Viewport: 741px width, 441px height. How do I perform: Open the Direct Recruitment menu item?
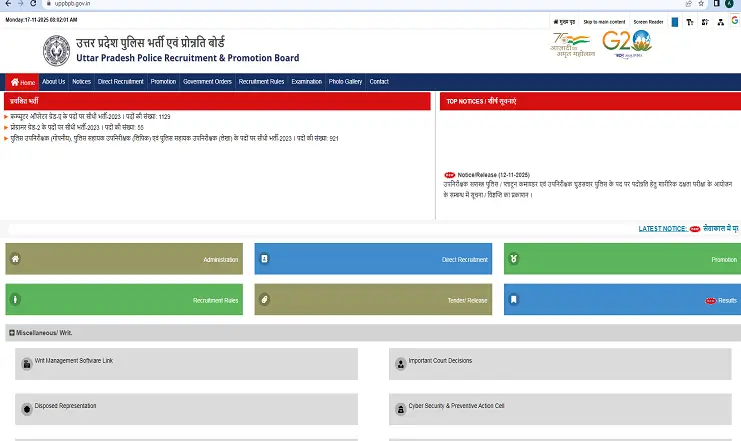(121, 82)
